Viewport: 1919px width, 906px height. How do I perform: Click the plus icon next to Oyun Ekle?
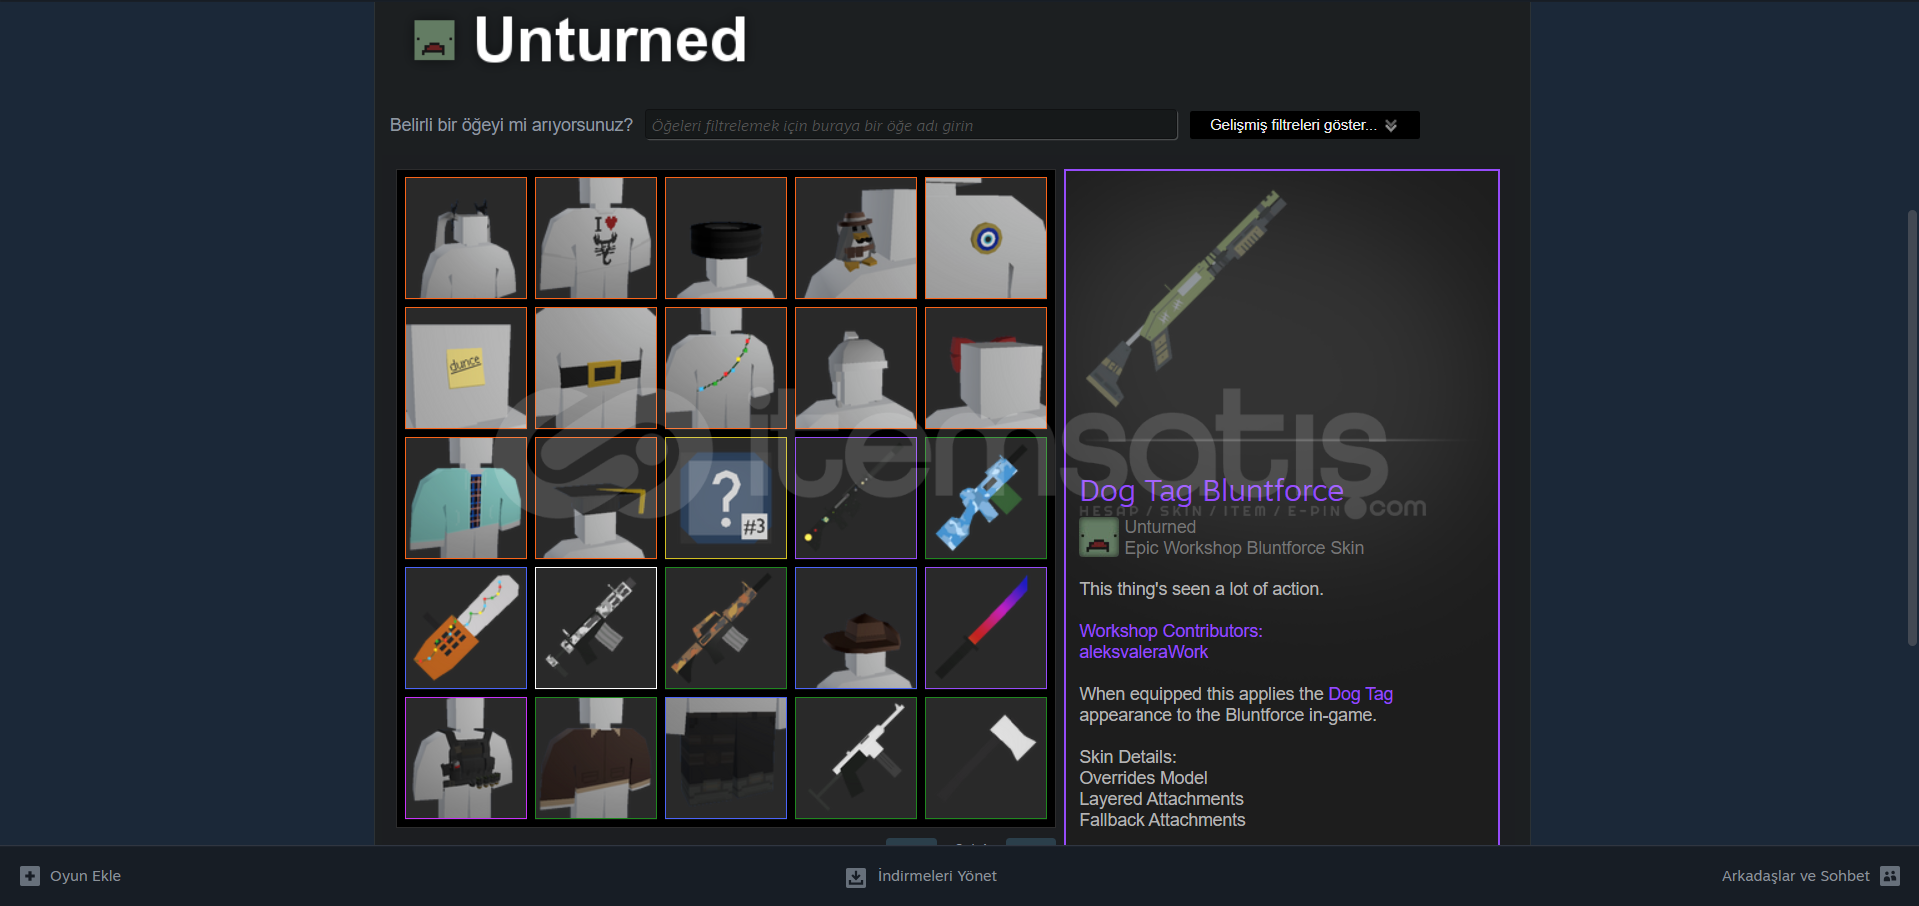(30, 876)
